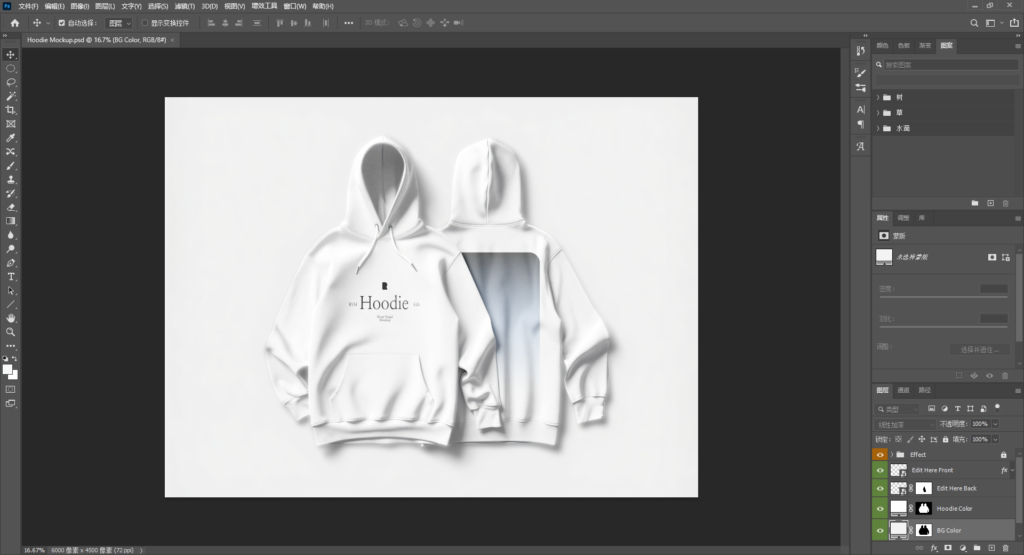Screen dimensions: 1024x555
Task: Click the three-dots more options in options bar
Action: pyautogui.click(x=349, y=23)
